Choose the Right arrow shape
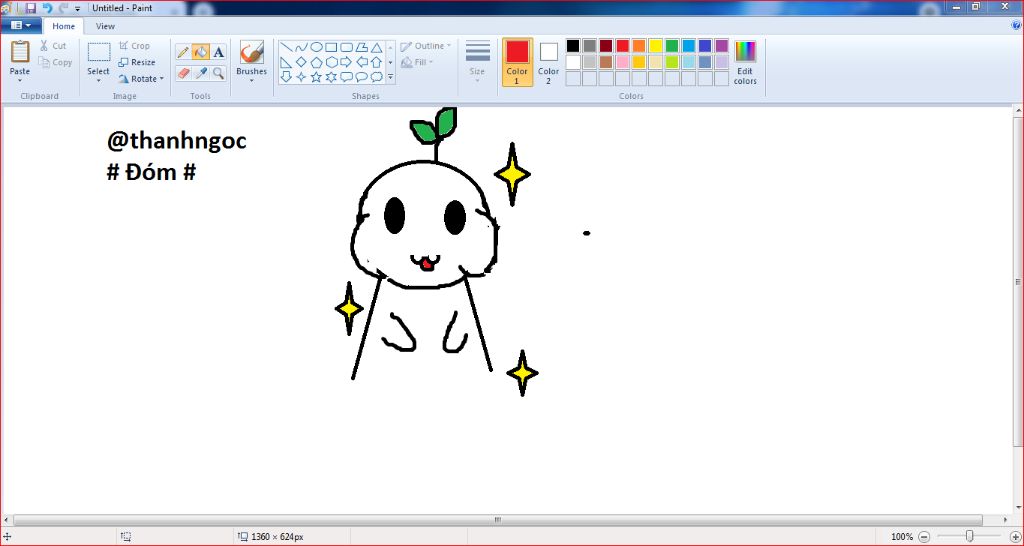 (346, 62)
